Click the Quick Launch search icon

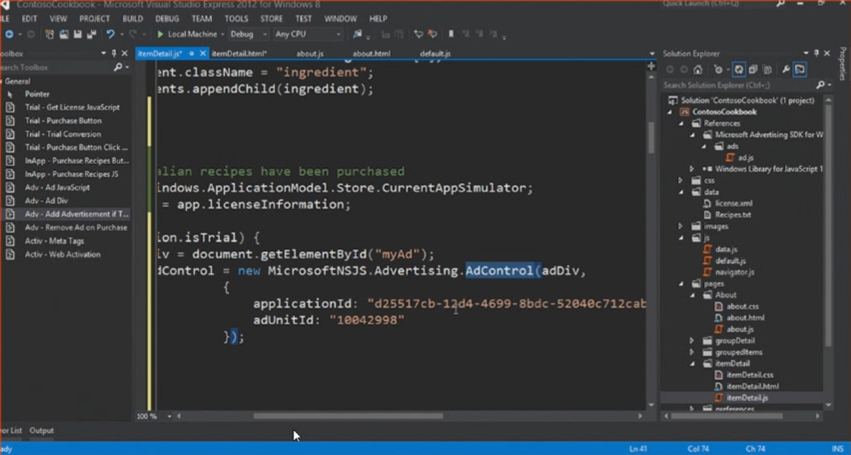pyautogui.click(x=780, y=4)
